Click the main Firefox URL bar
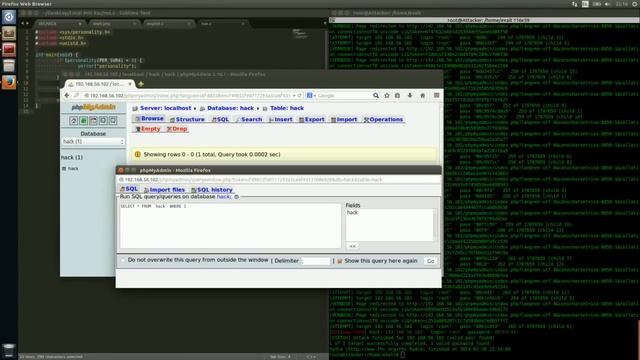This screenshot has width=640, height=360. click(x=188, y=96)
